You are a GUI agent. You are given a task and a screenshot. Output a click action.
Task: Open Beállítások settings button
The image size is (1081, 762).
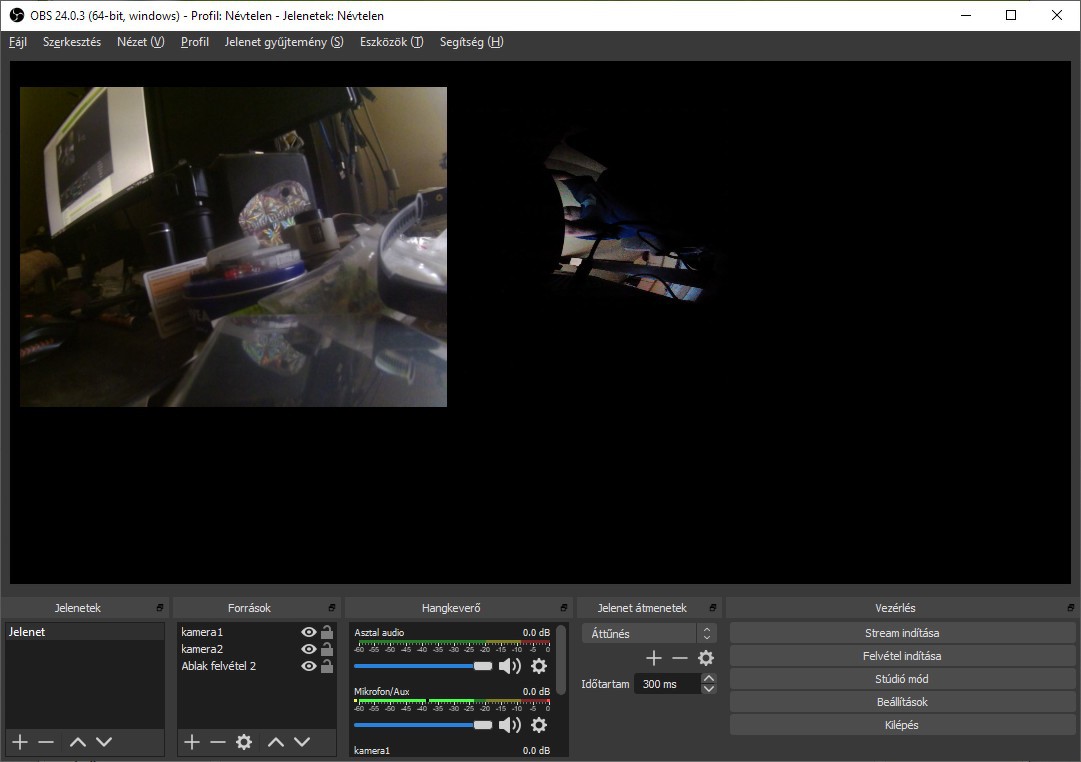pos(902,702)
